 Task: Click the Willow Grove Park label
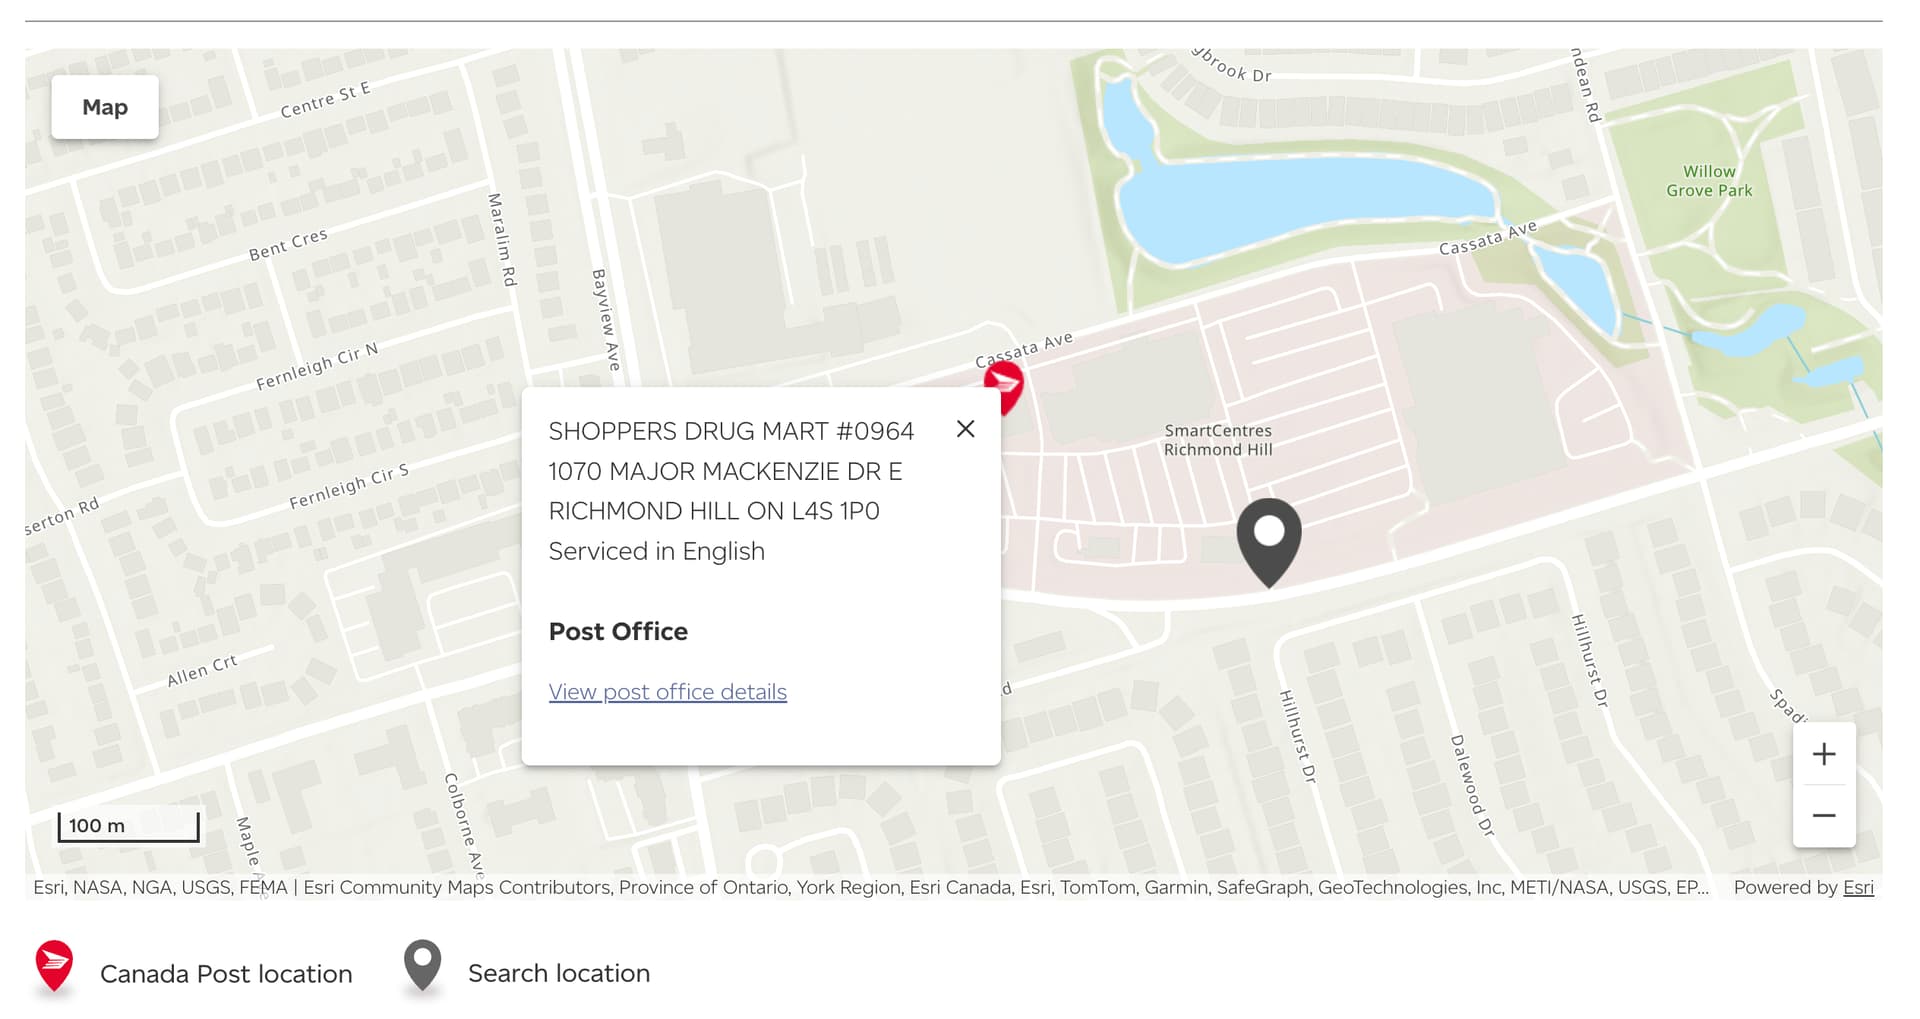point(1708,181)
